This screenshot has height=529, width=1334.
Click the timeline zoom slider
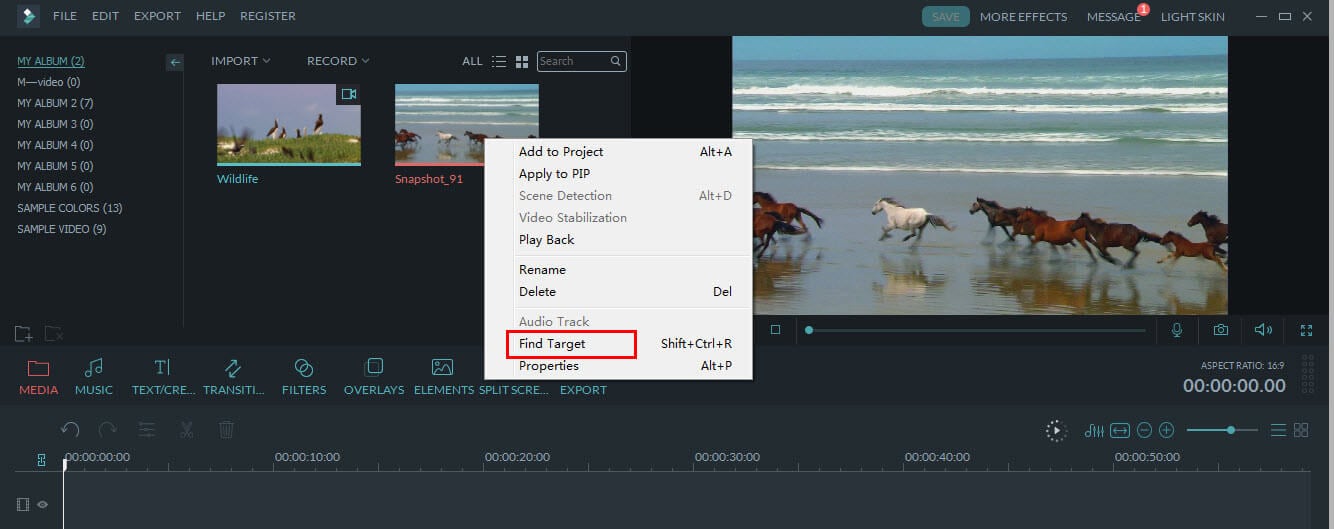pyautogui.click(x=1224, y=430)
